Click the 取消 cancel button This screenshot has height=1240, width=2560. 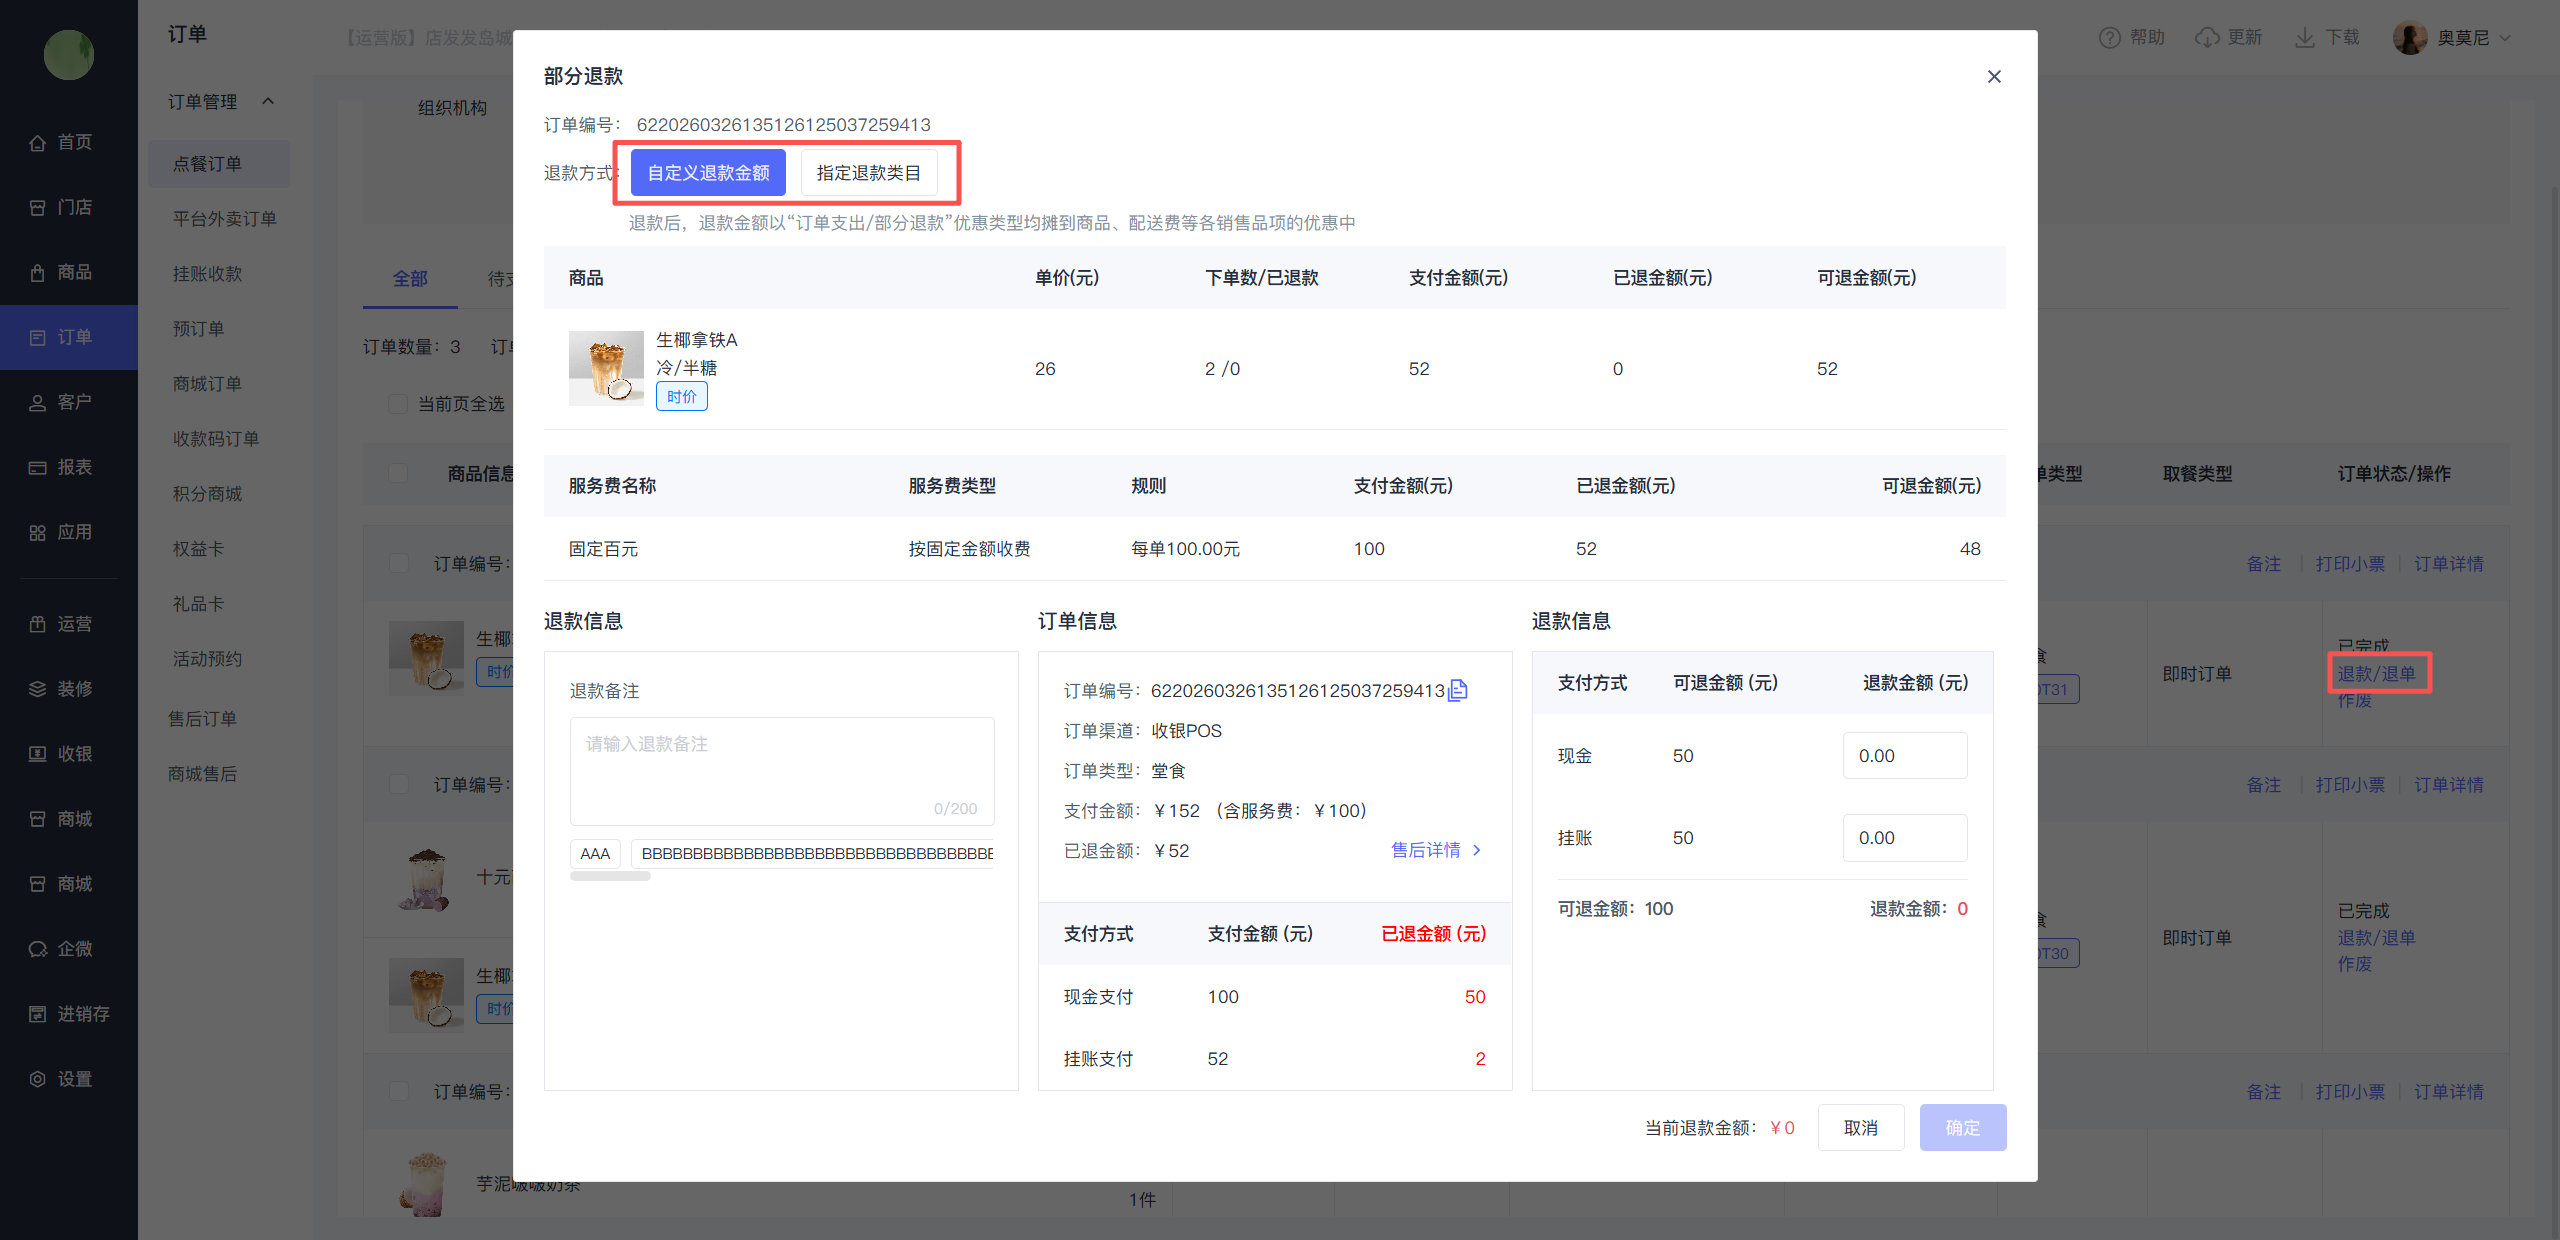click(x=1860, y=1128)
